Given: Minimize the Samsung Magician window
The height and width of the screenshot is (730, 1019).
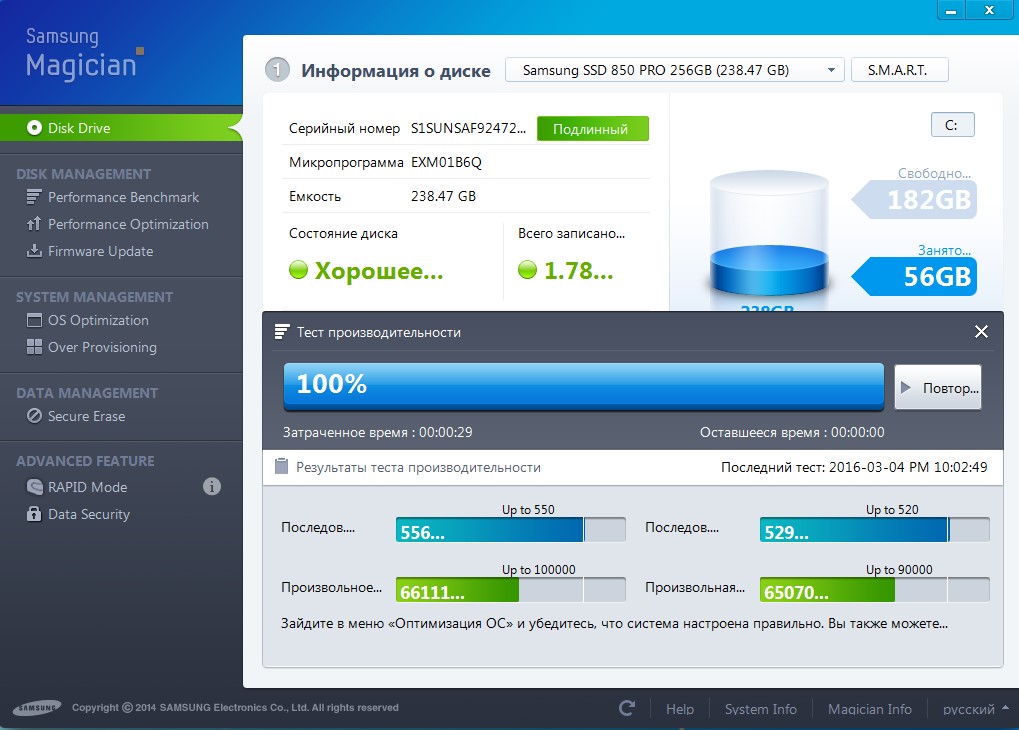Looking at the screenshot, I should (x=951, y=10).
